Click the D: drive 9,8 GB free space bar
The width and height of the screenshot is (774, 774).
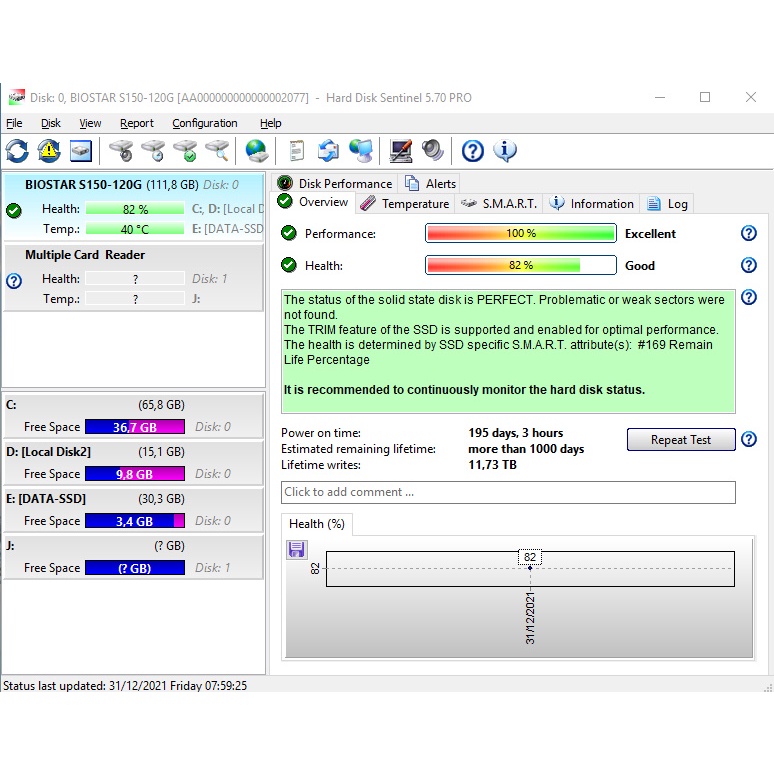pyautogui.click(x=135, y=474)
